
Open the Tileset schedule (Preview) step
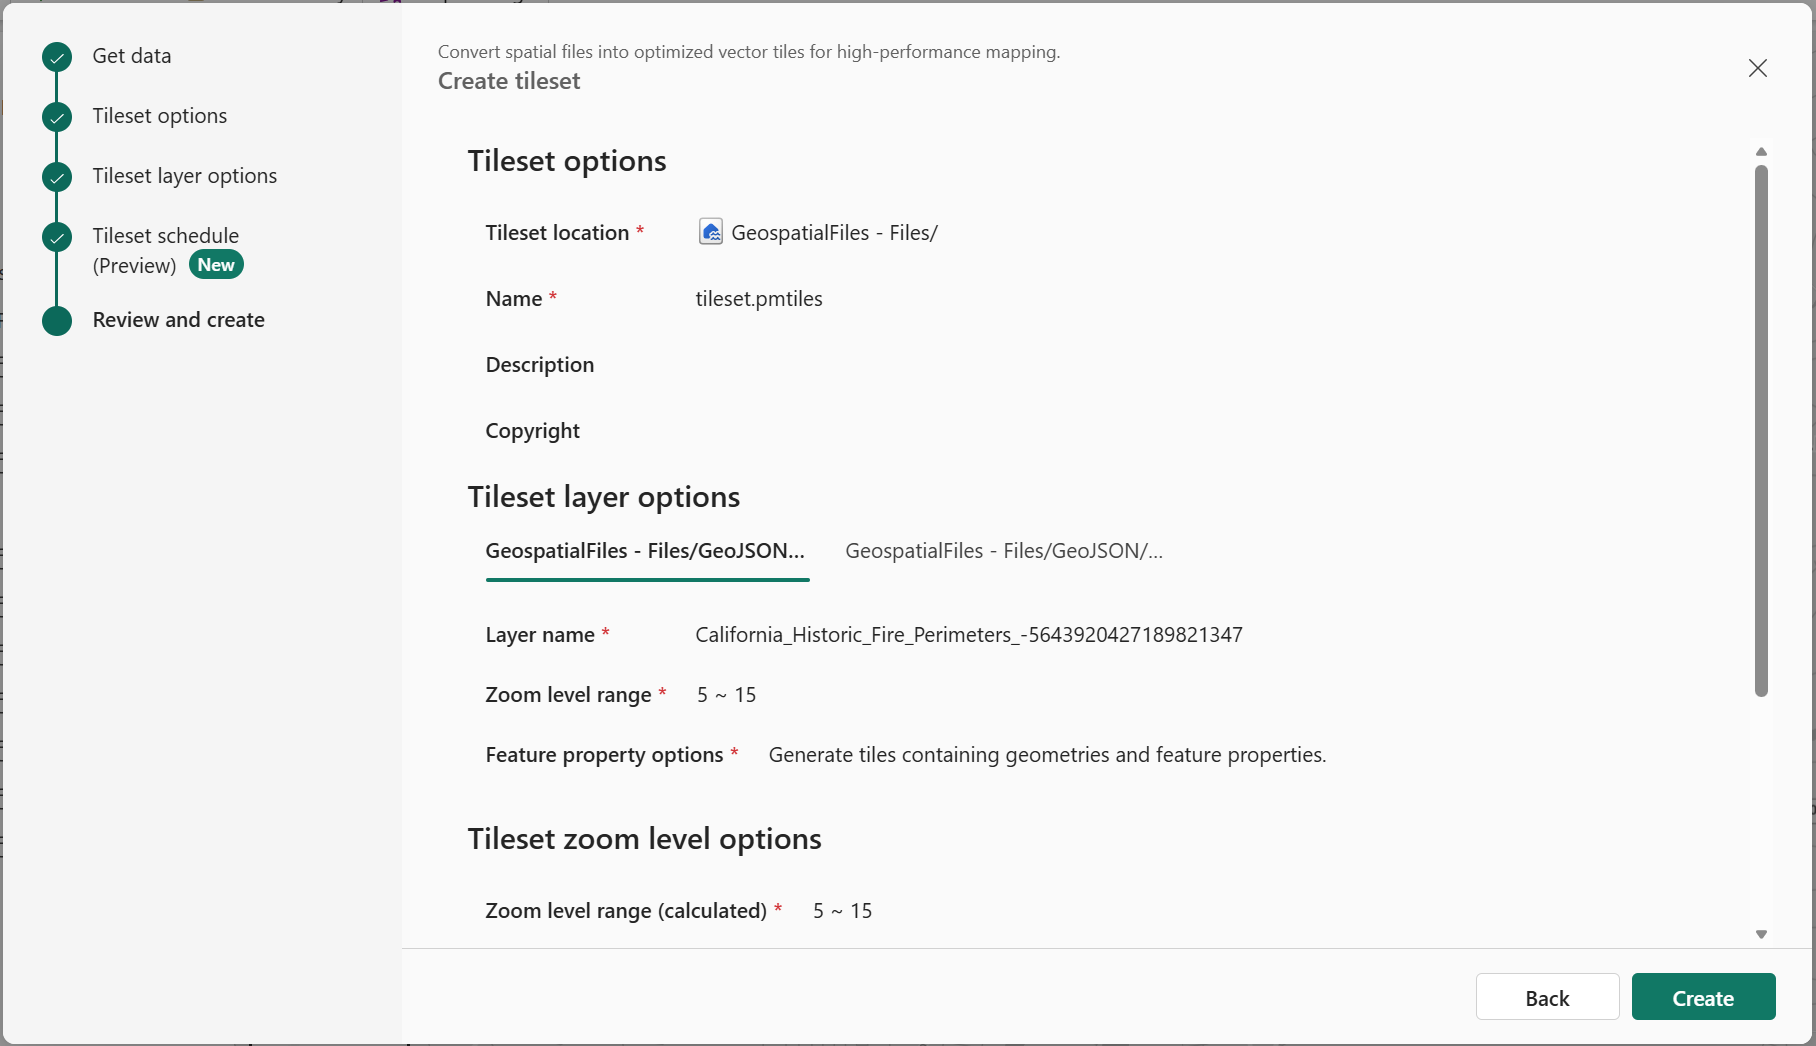pyautogui.click(x=166, y=250)
